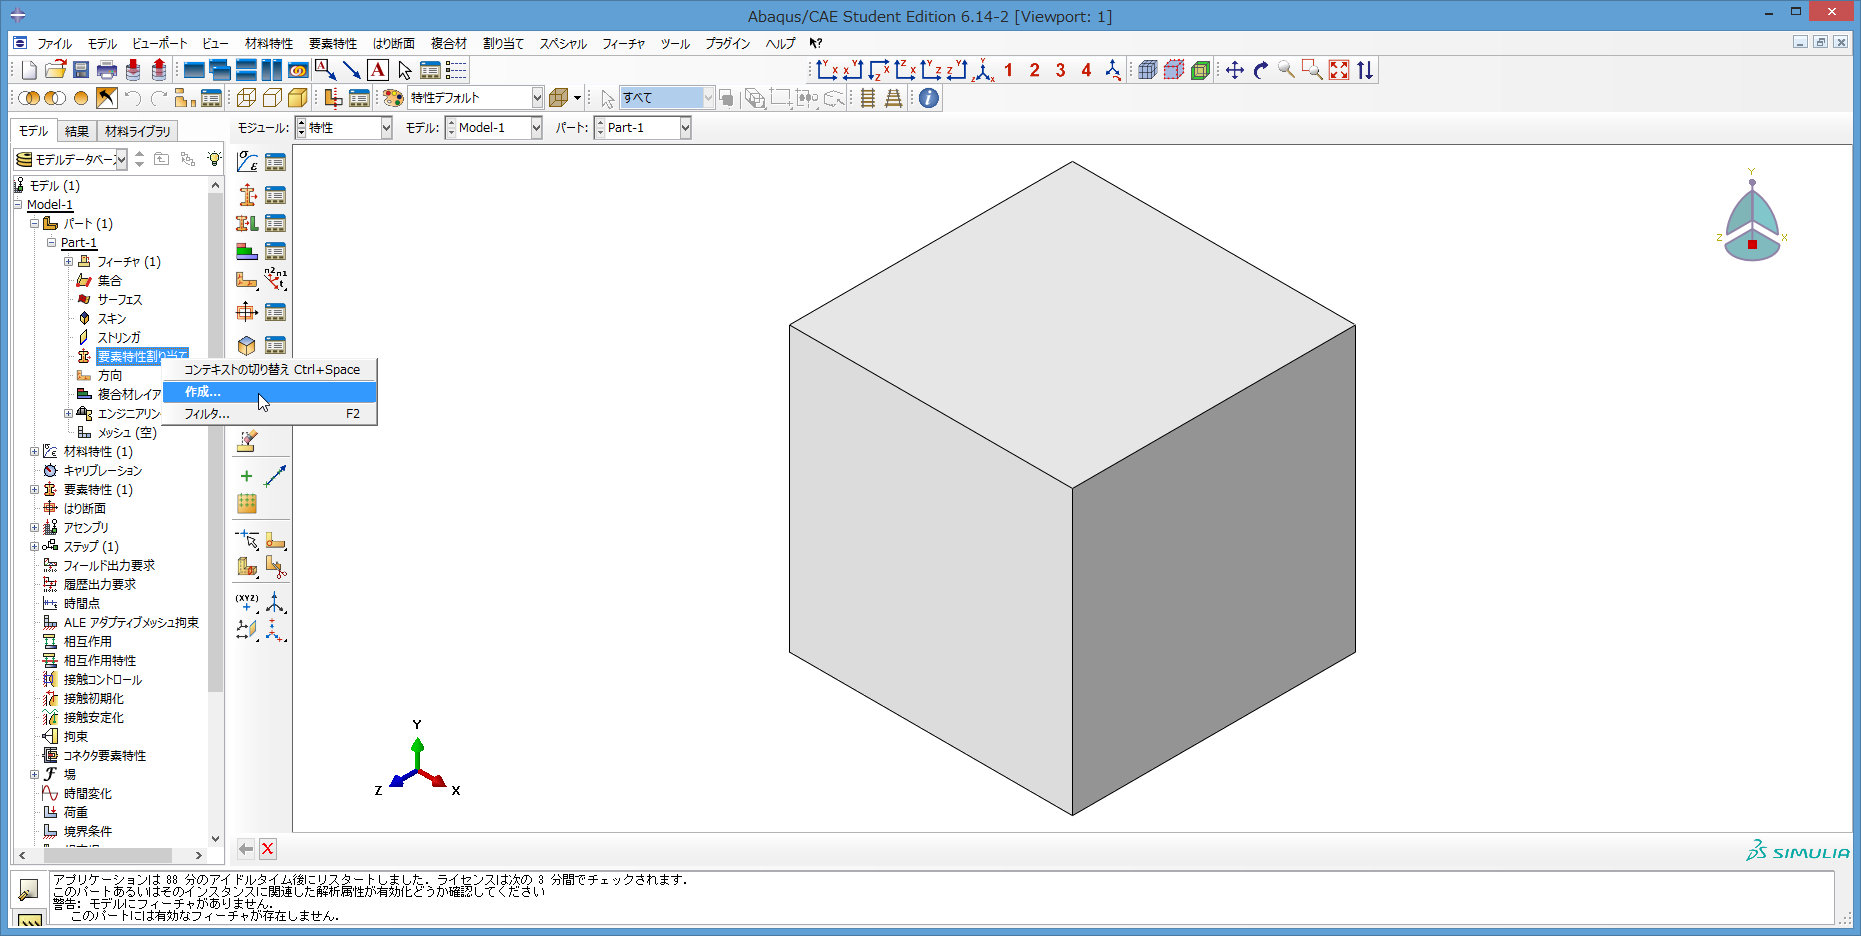This screenshot has width=1861, height=936.
Task: Click the blue Query information icon
Action: [x=929, y=98]
